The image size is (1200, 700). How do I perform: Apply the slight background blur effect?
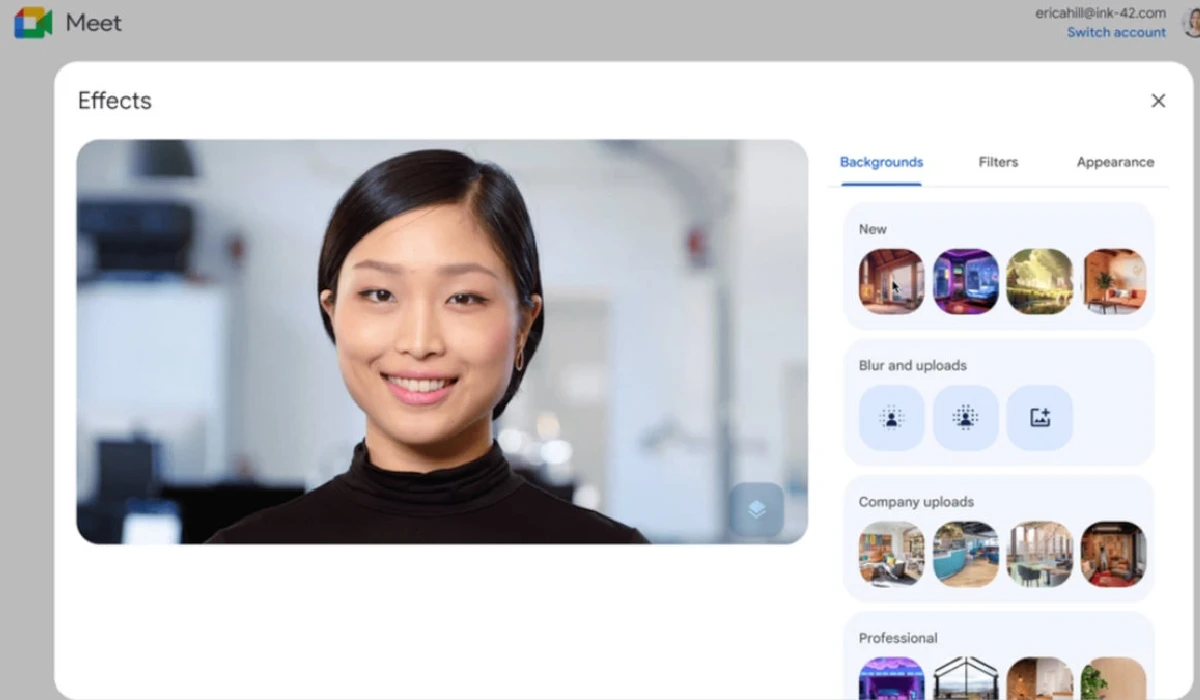coord(891,418)
